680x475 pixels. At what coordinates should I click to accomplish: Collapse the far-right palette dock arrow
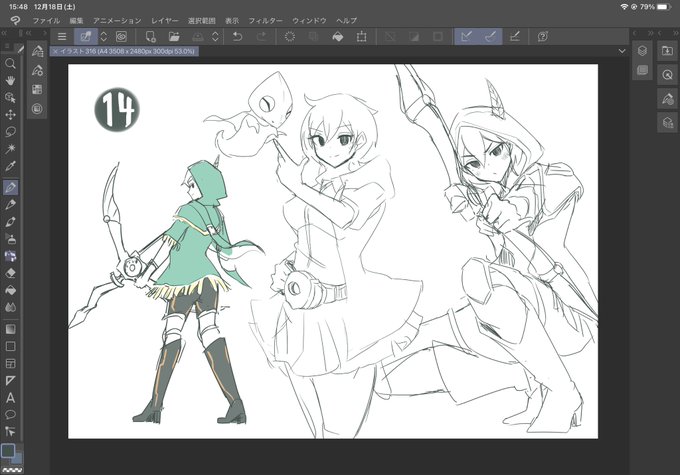675,33
